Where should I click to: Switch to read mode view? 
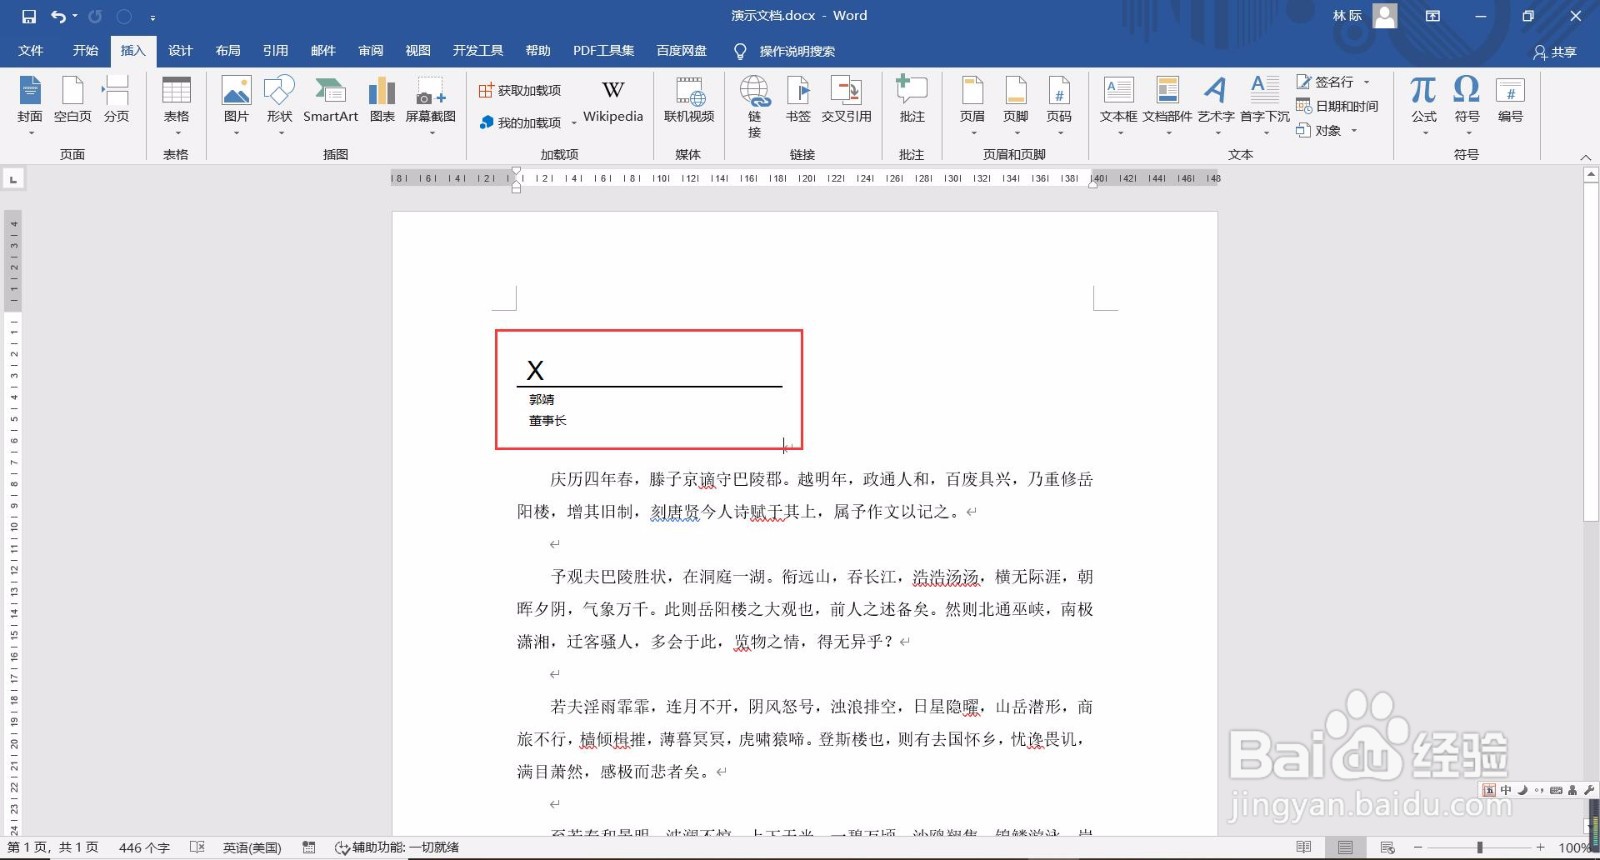tap(1303, 848)
